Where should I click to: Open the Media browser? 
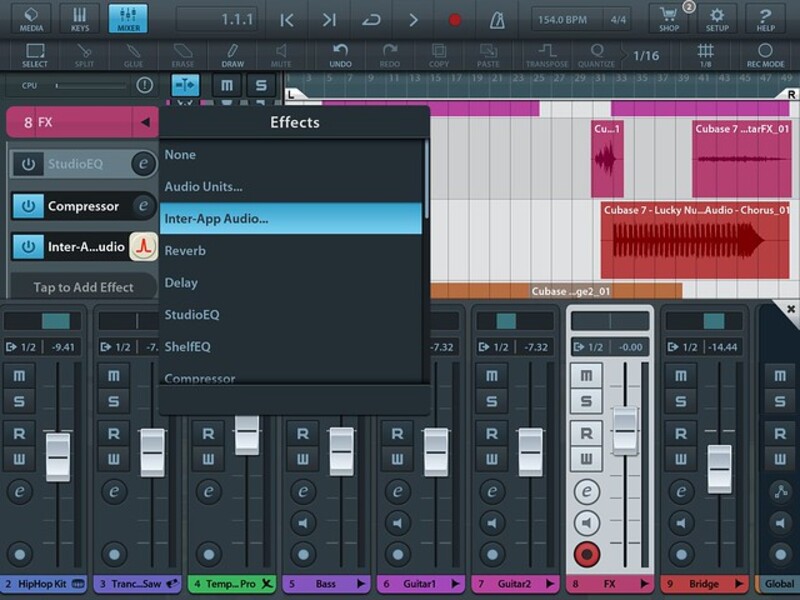[31, 19]
